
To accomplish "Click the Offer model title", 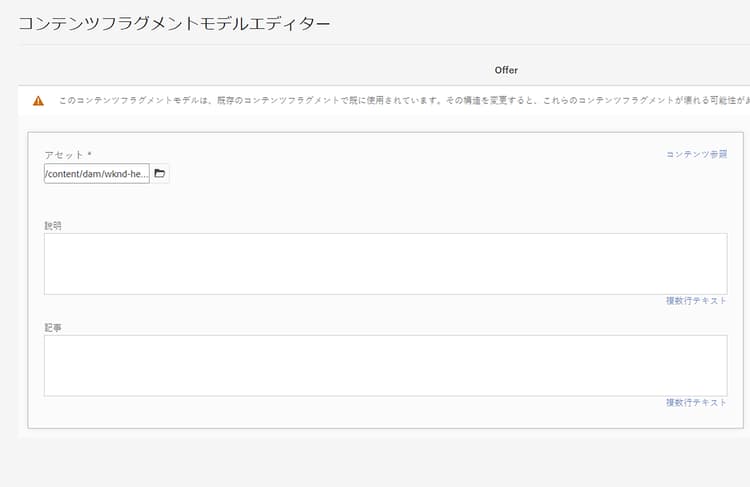I will pyautogui.click(x=506, y=70).
